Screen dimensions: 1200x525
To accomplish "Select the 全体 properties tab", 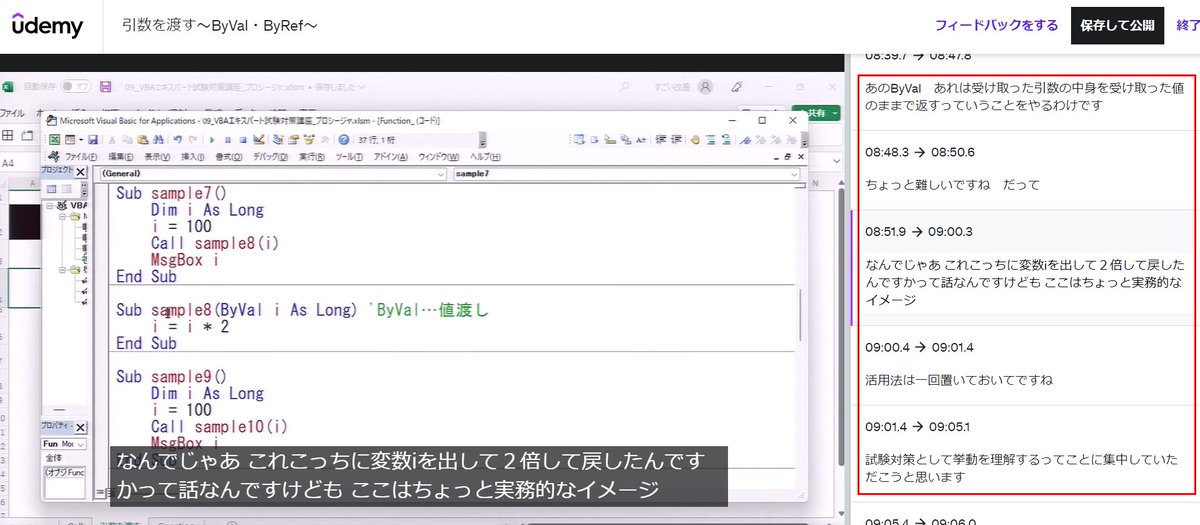I will coord(54,458).
